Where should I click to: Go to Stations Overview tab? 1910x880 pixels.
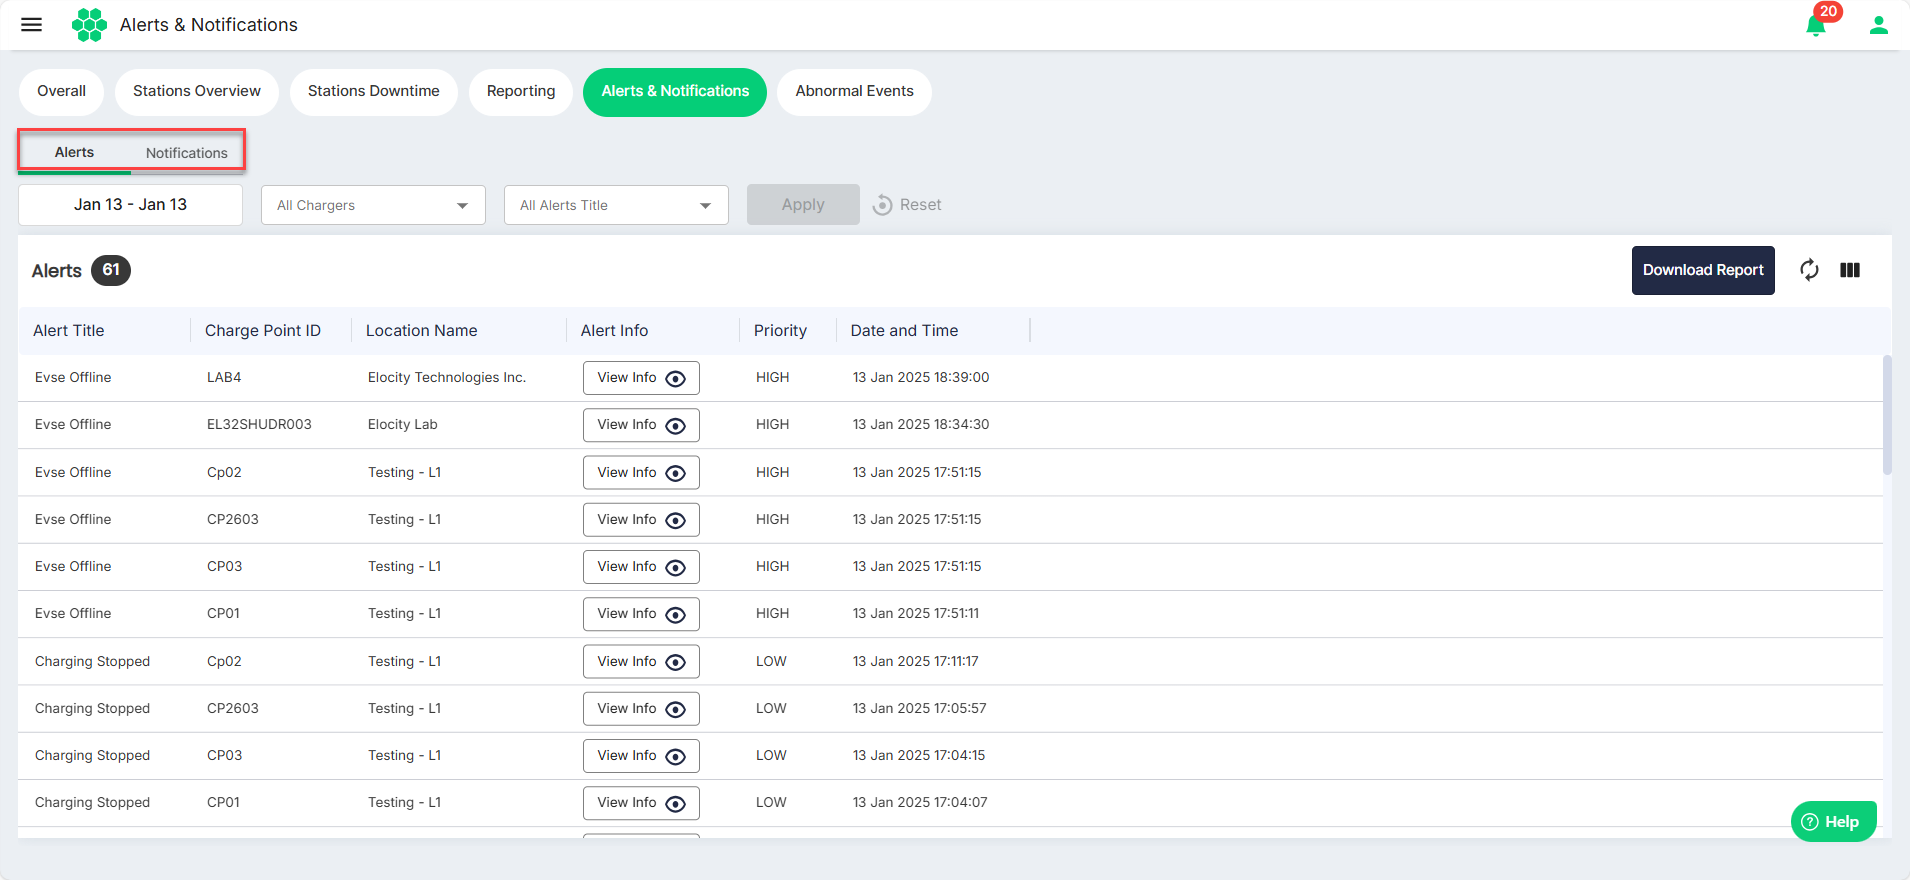[197, 91]
